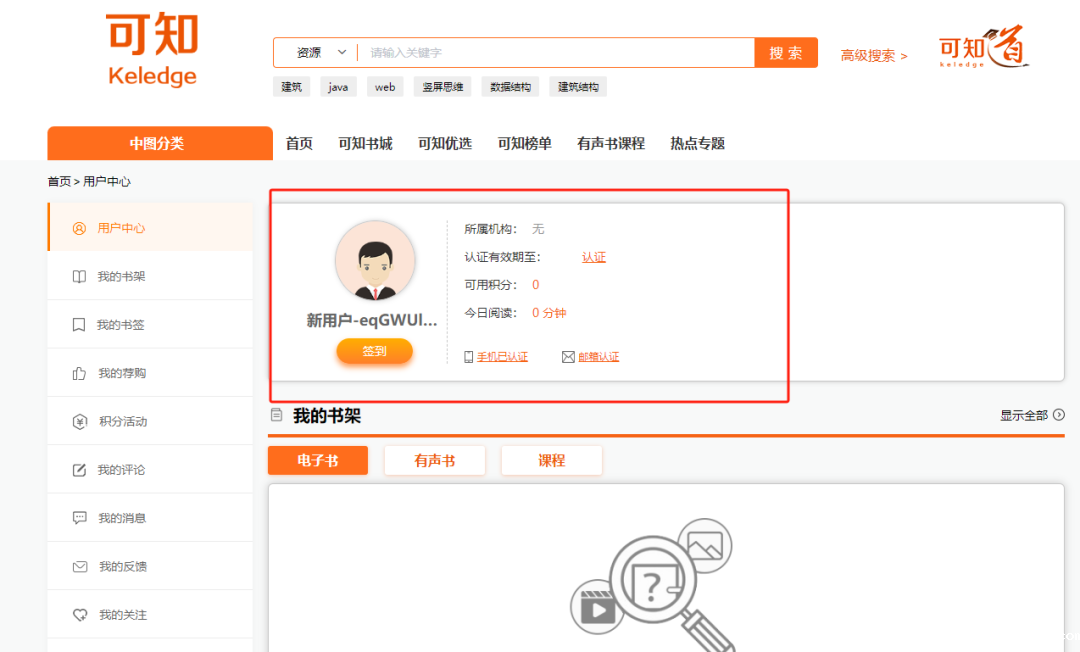Image resolution: width=1080 pixels, height=652 pixels.
Task: Switch to the 课程 tab
Action: (551, 461)
